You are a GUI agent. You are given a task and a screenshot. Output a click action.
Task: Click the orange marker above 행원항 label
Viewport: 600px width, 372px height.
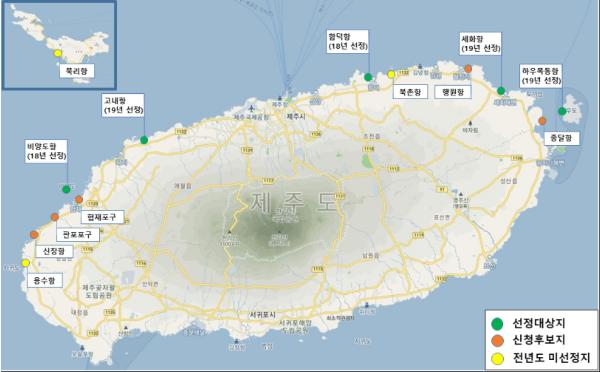468,69
